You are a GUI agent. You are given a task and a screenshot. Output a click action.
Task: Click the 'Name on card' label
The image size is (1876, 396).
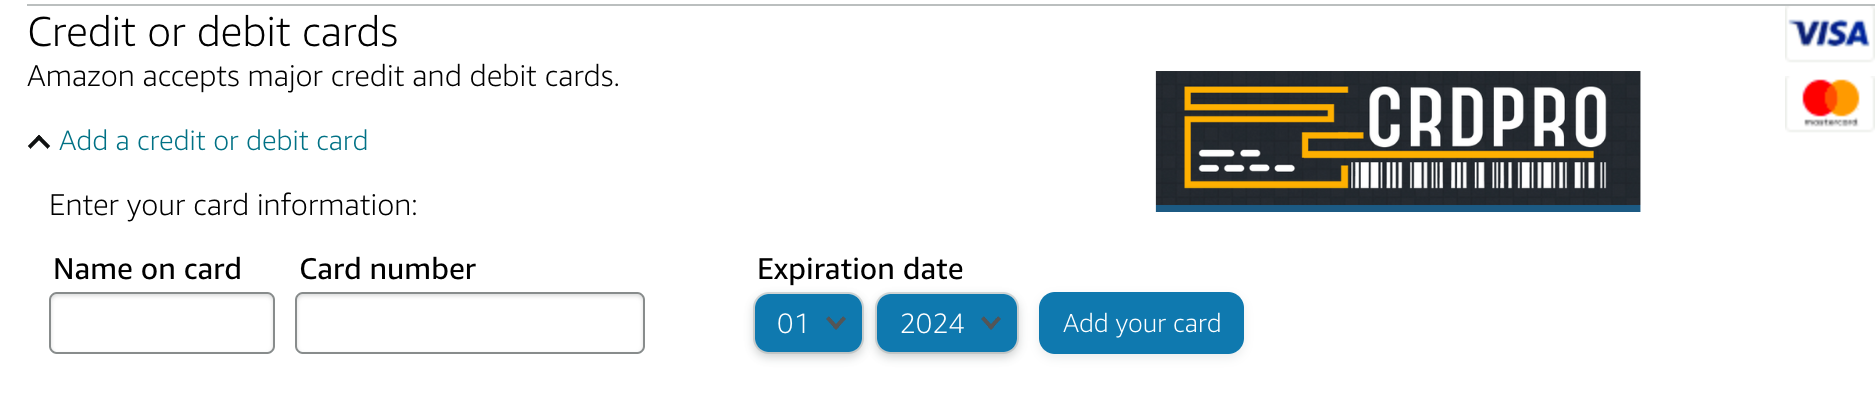coord(147,269)
